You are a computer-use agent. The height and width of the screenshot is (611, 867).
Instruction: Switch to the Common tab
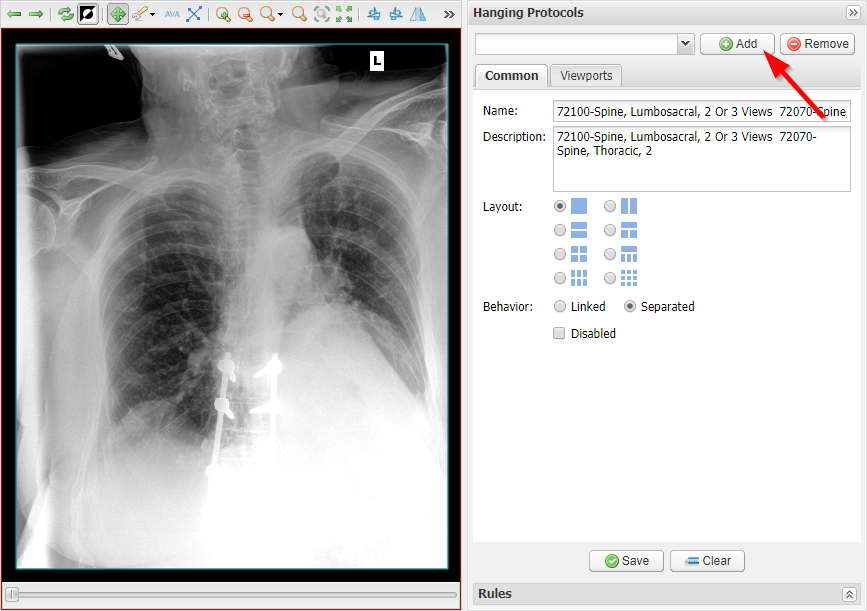point(511,76)
